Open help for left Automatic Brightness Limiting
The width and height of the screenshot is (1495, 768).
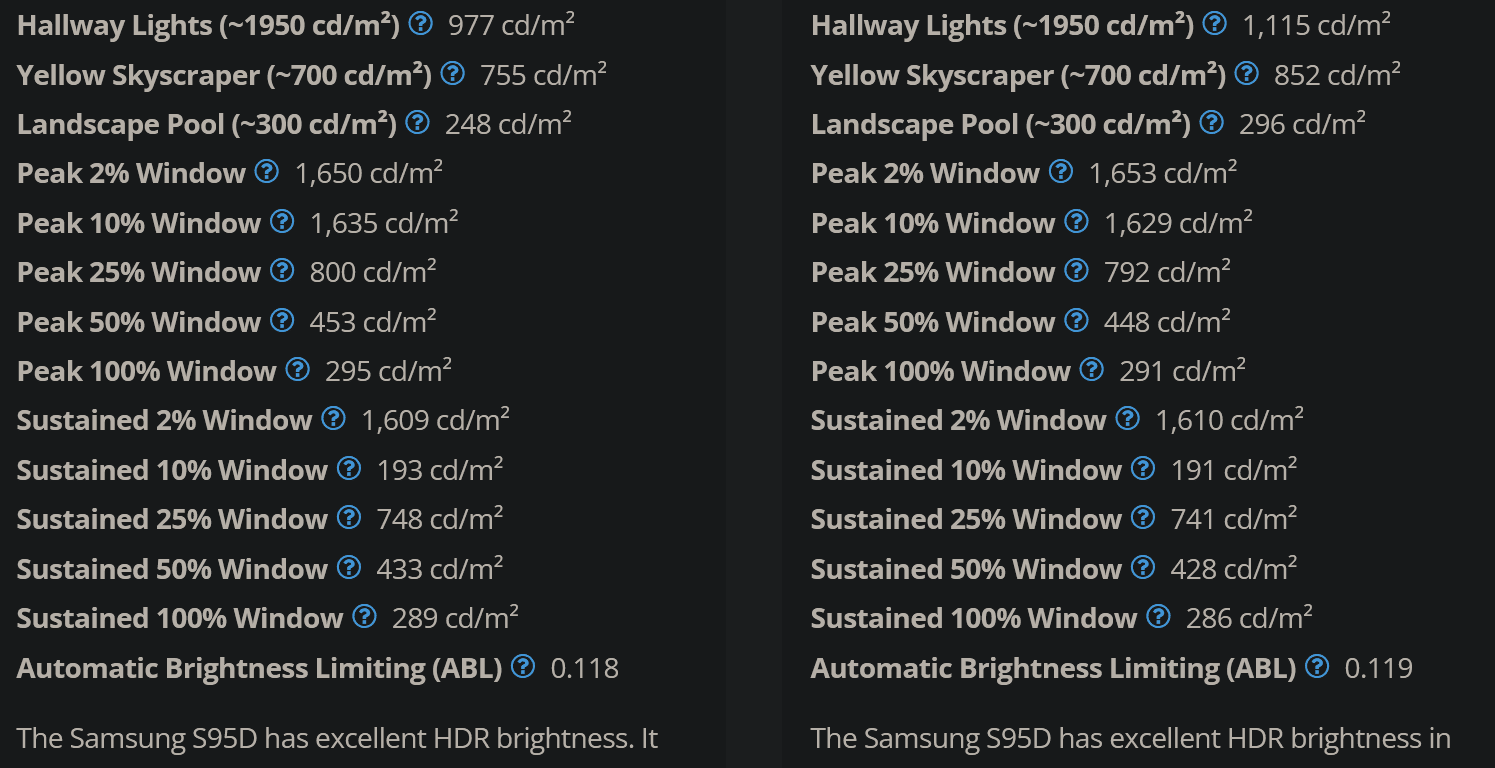point(523,666)
